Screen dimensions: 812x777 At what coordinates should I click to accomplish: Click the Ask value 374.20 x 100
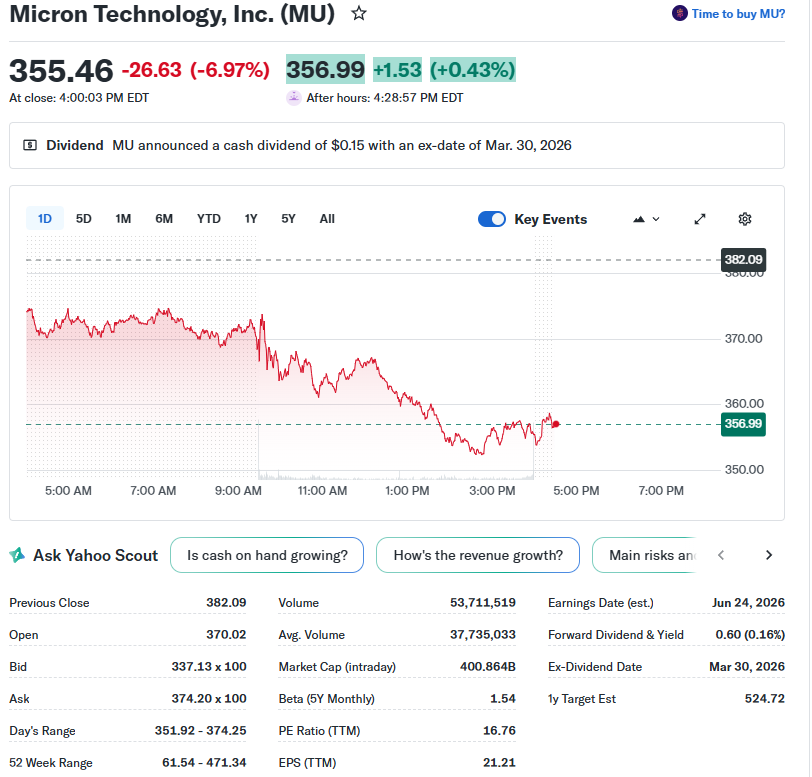(209, 699)
